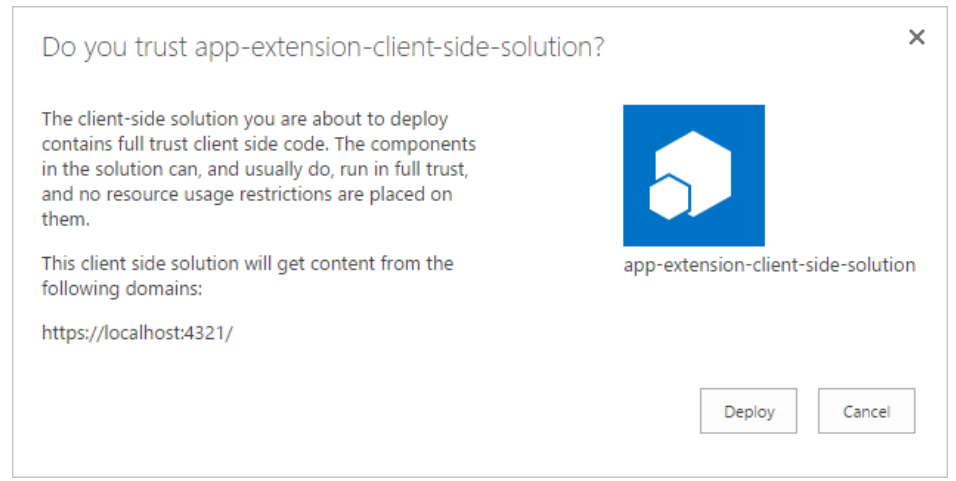The image size is (956, 481).
Task: Click the 'contains full trust client side code' line
Action: (259, 144)
